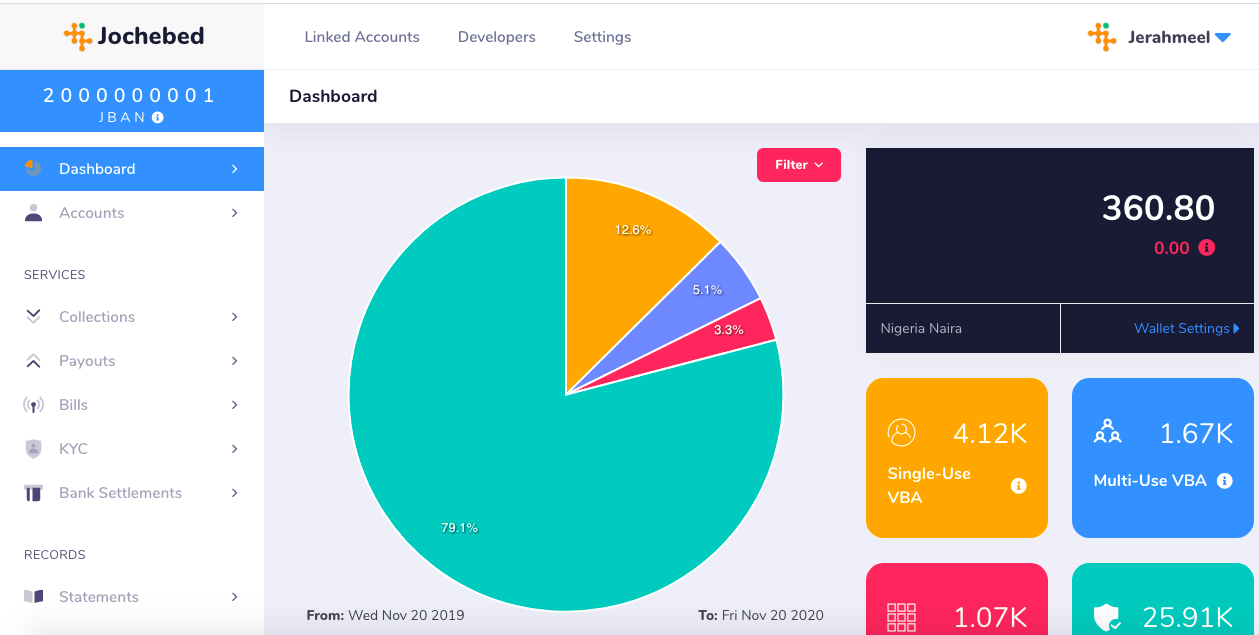Click the red info icon beside 0.00
This screenshot has width=1259, height=635.
click(1207, 248)
